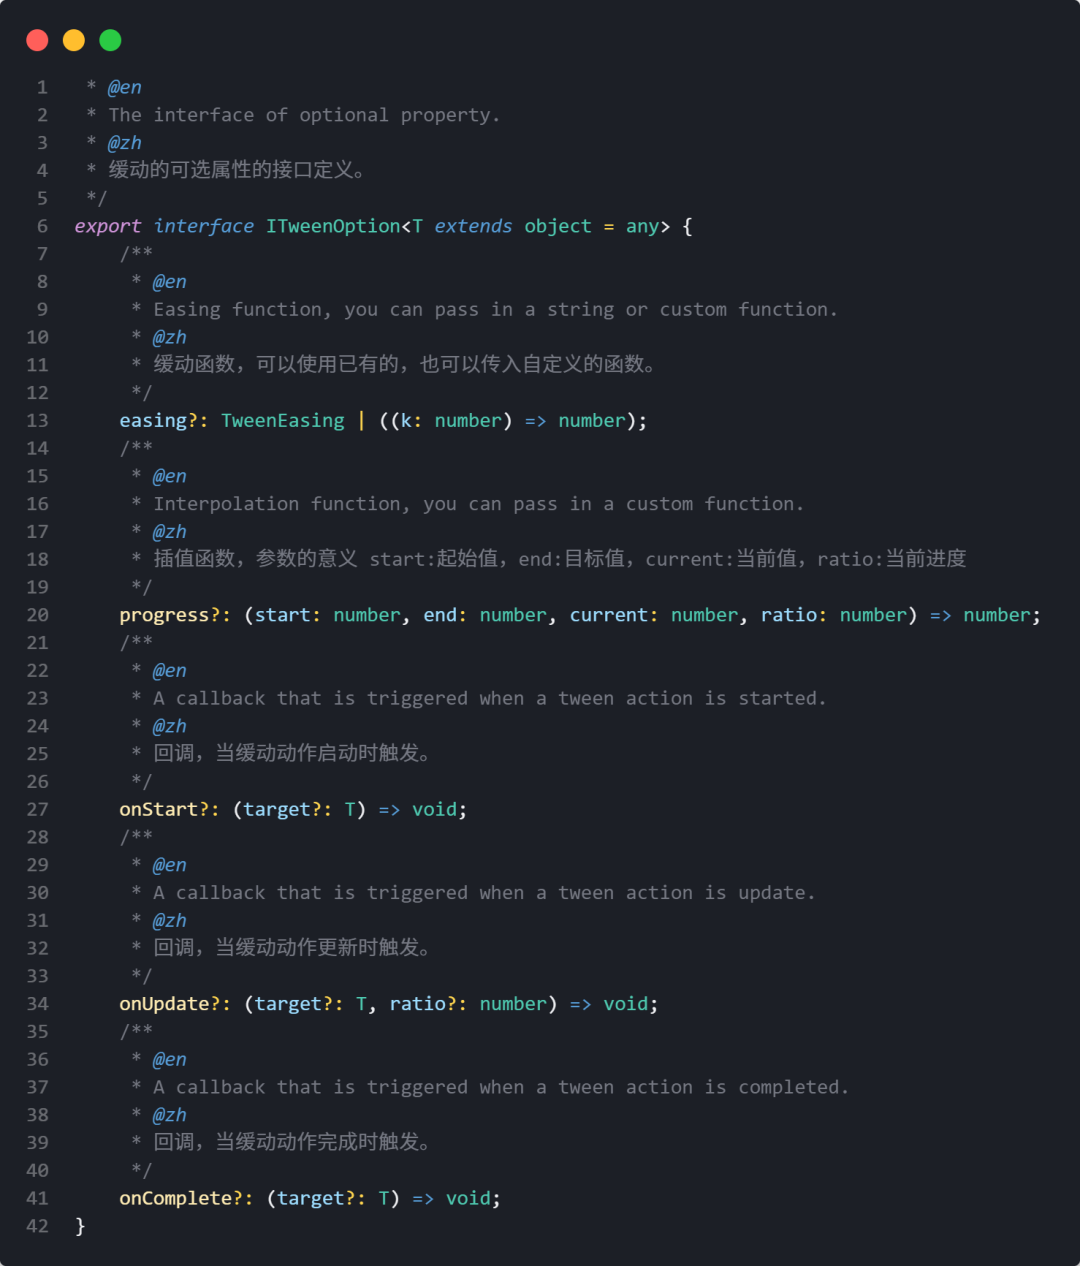Click comment ending 'tween action is completed.'
Viewport: 1080px width, 1266px height.
501,1087
